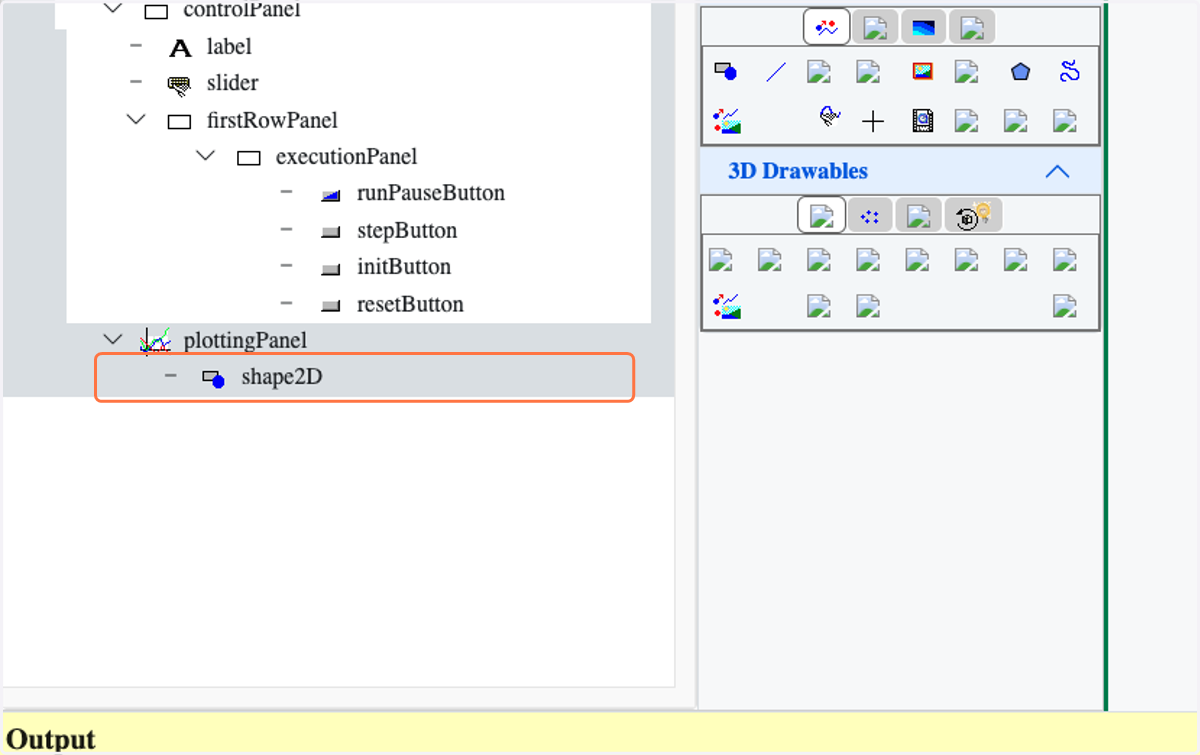Collapse the controlPanel chevron

113,9
